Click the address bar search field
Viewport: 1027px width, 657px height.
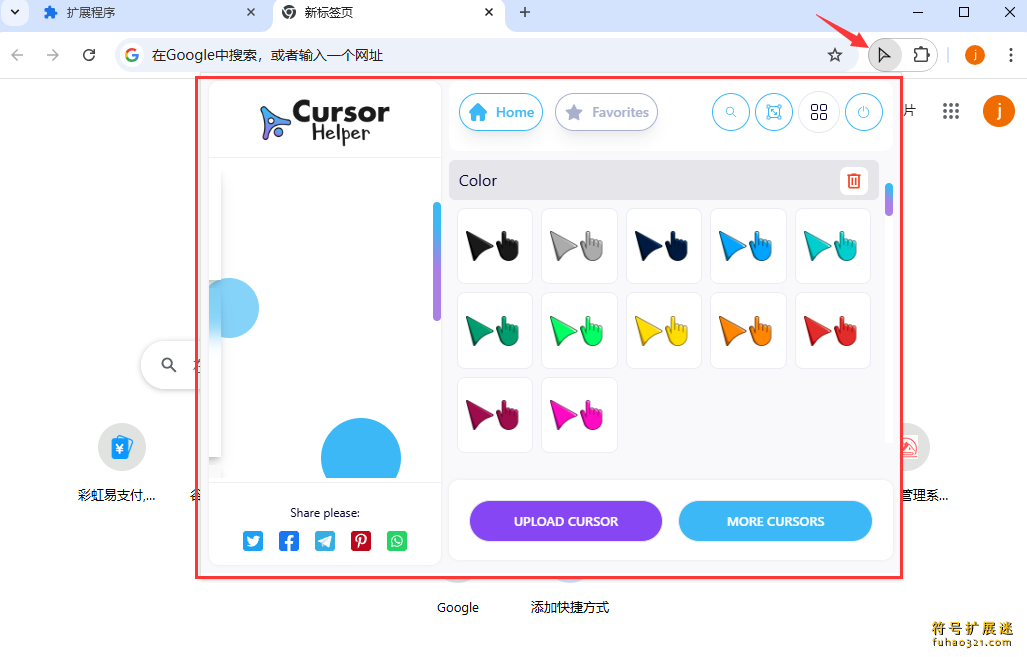coord(485,55)
